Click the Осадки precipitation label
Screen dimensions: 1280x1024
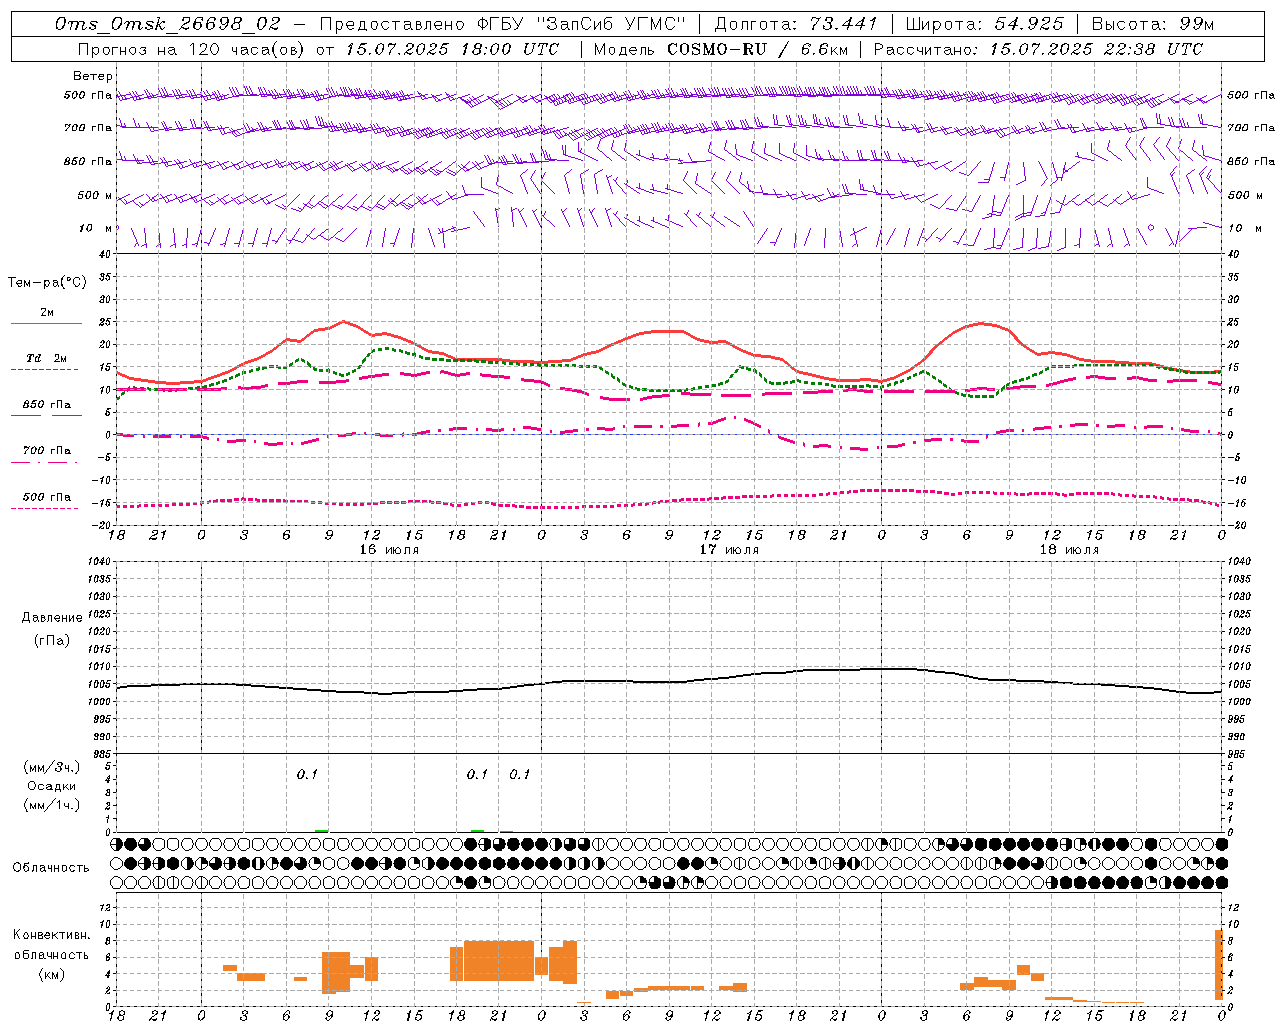(x=52, y=787)
